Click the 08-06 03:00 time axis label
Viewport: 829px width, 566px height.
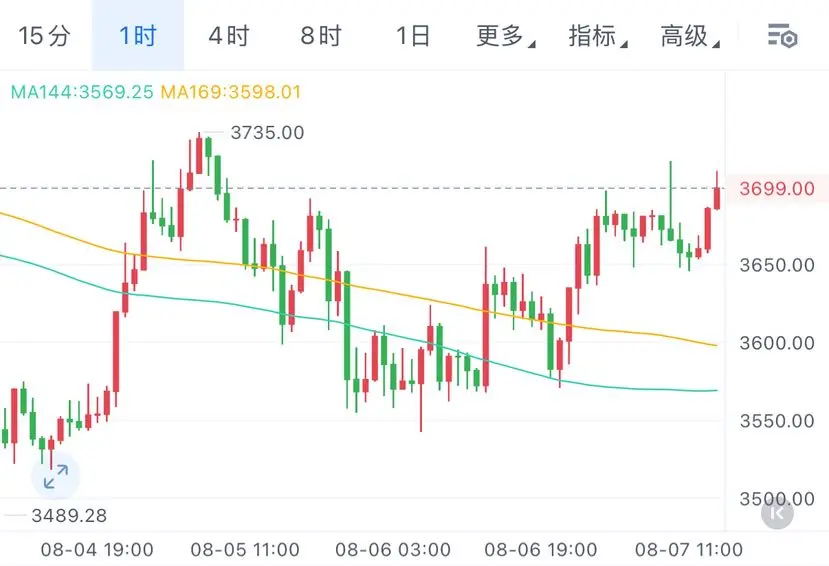click(x=393, y=550)
